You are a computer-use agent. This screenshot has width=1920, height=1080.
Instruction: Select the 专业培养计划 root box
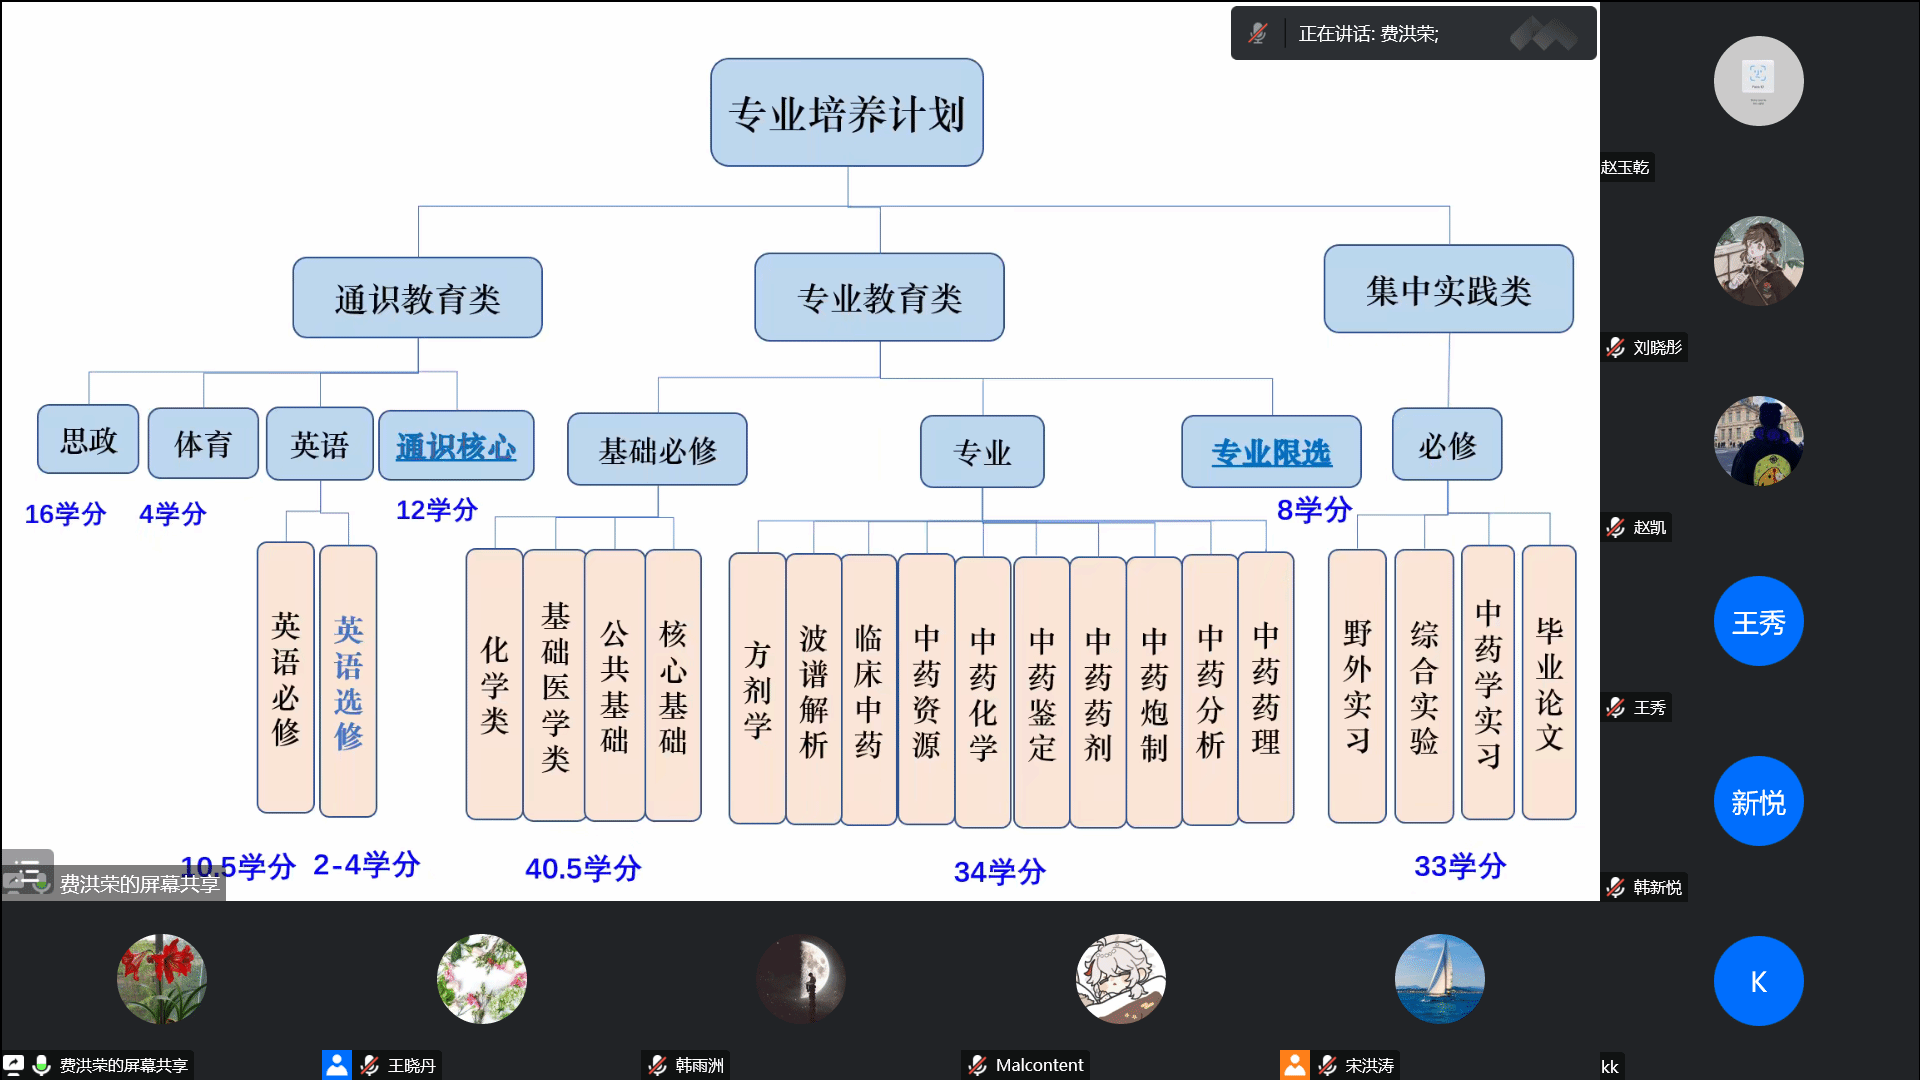click(x=846, y=113)
